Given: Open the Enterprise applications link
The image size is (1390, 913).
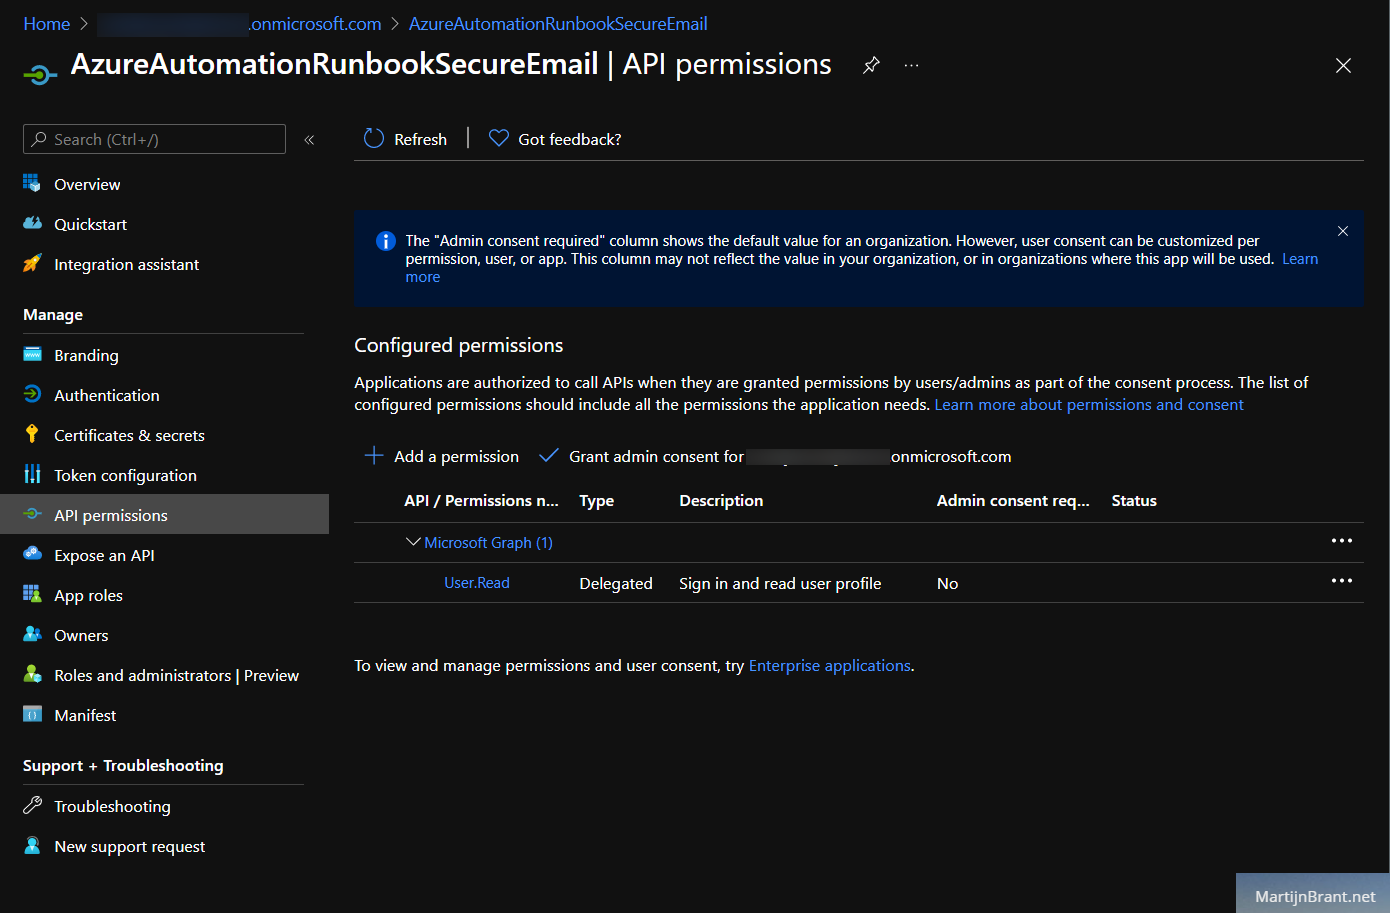Looking at the screenshot, I should coord(829,665).
